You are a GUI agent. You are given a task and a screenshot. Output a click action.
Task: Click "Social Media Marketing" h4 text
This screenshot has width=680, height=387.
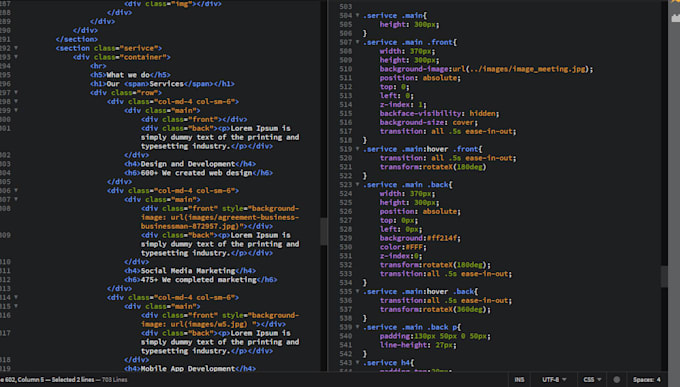(x=188, y=271)
